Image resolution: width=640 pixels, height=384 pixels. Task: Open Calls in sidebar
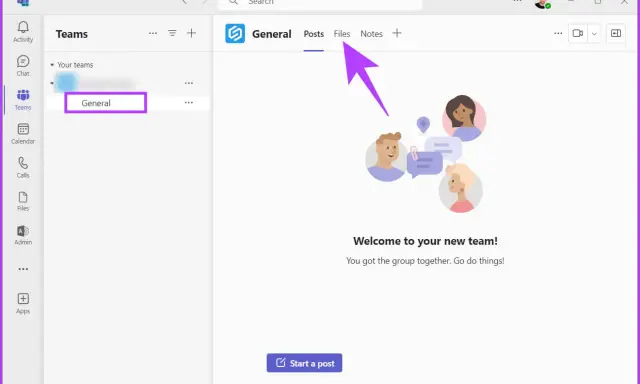coord(23,167)
